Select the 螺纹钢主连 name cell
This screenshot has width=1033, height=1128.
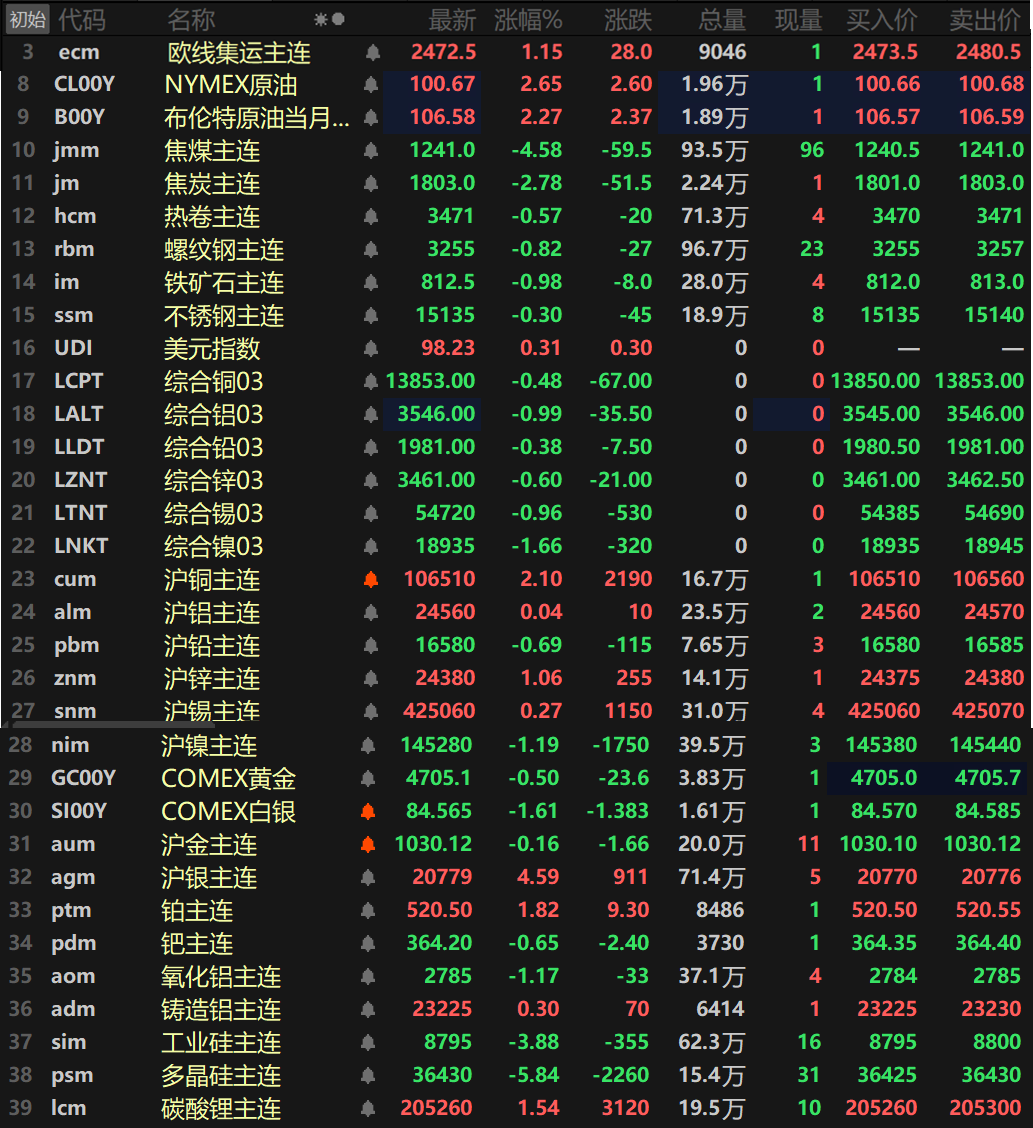[224, 250]
